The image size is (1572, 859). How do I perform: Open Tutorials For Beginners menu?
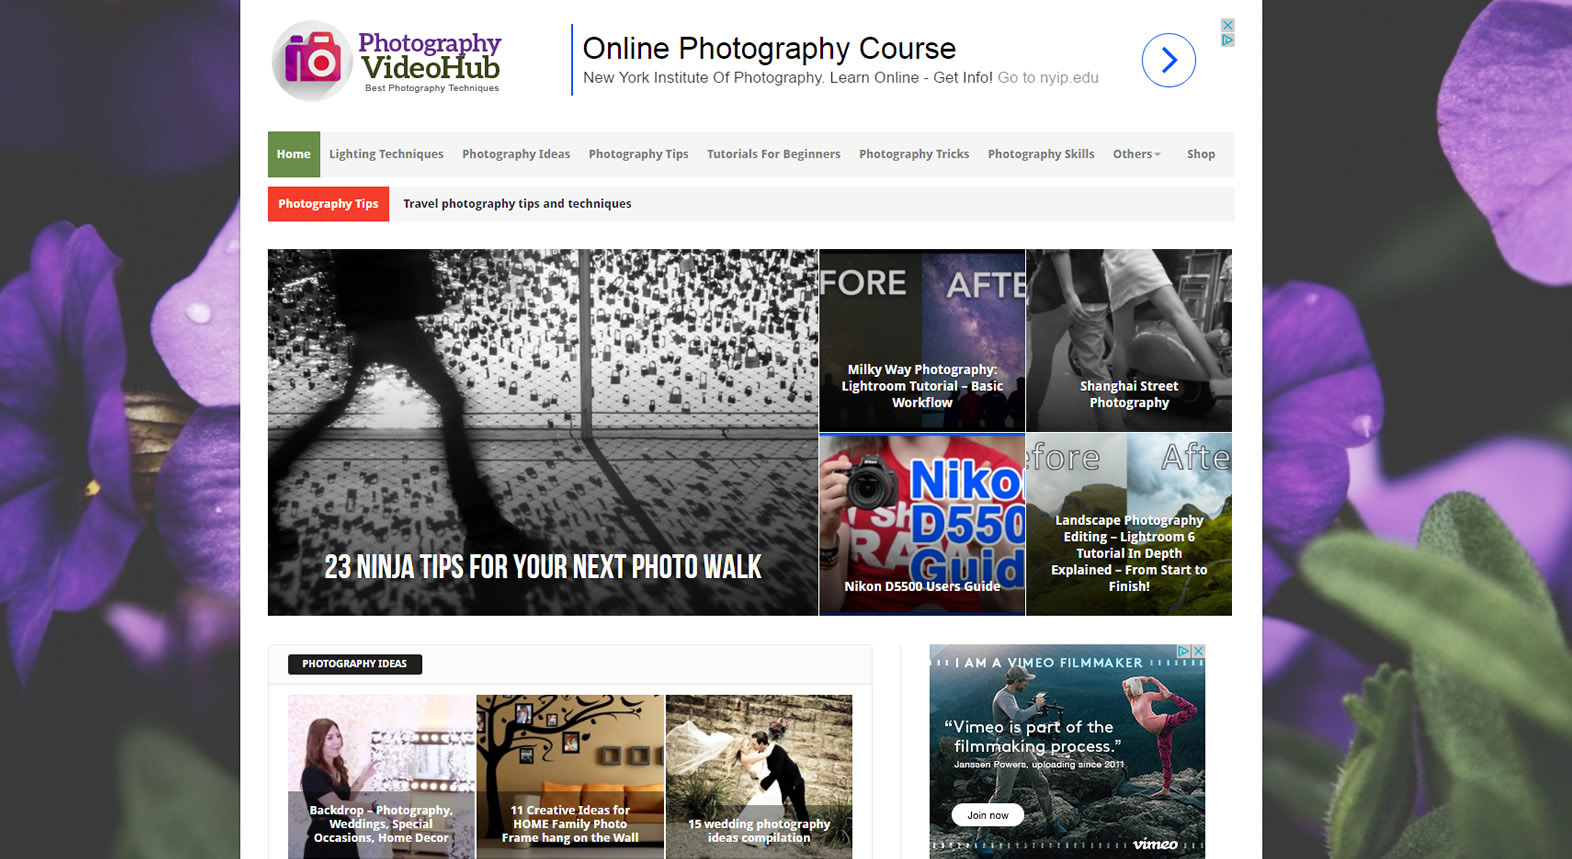(x=774, y=154)
